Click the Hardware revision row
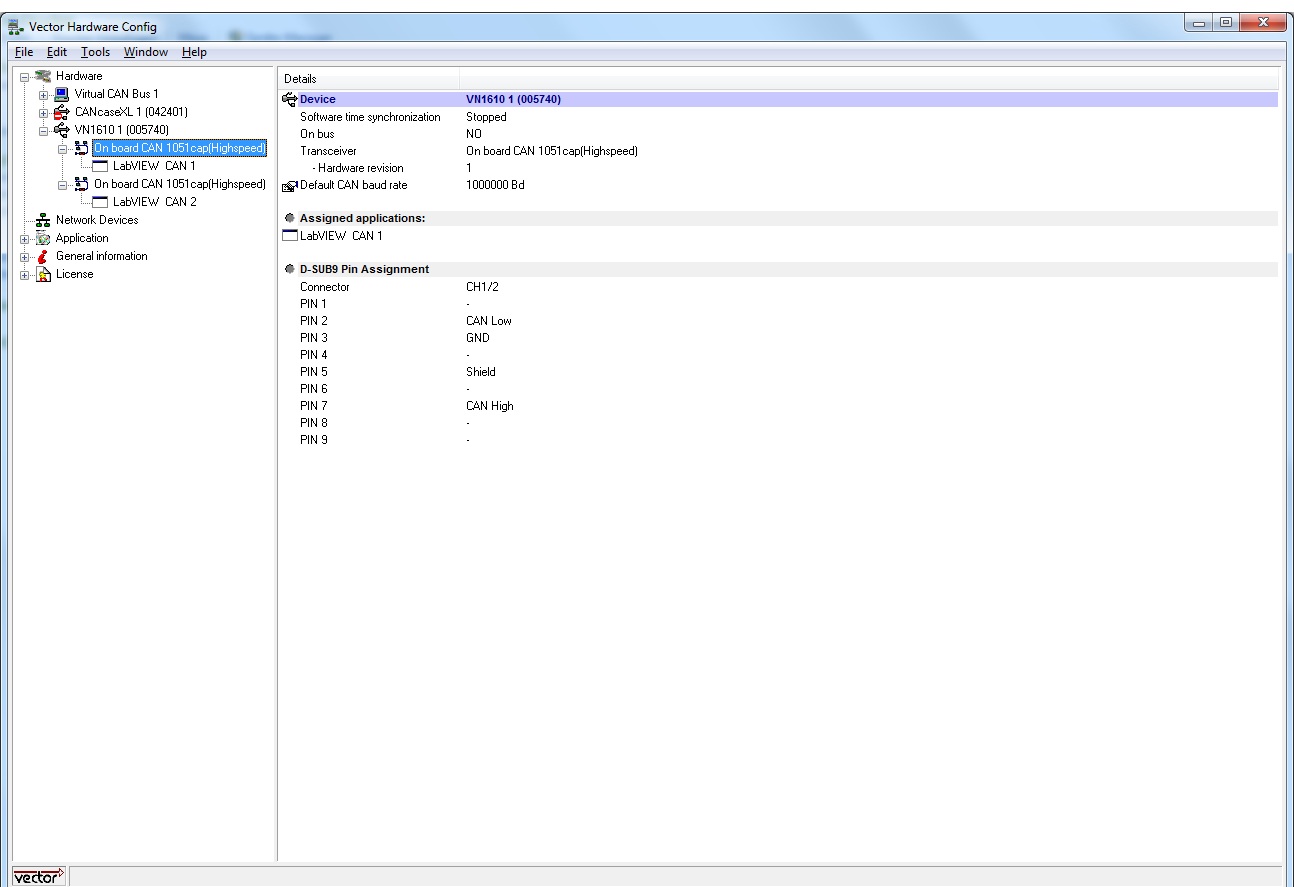The image size is (1294, 887). [x=780, y=168]
